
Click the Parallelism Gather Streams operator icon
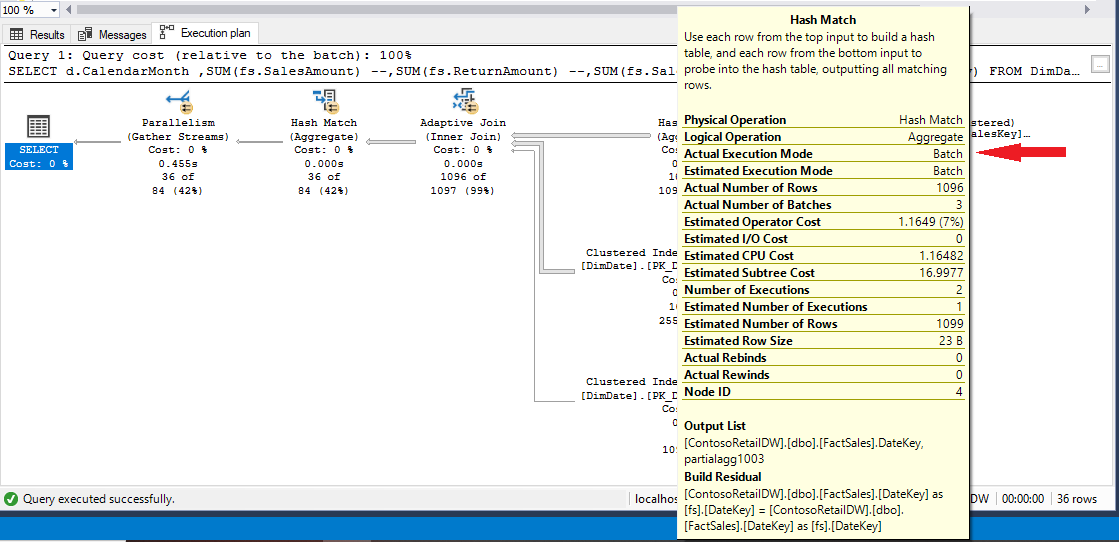coord(179,100)
